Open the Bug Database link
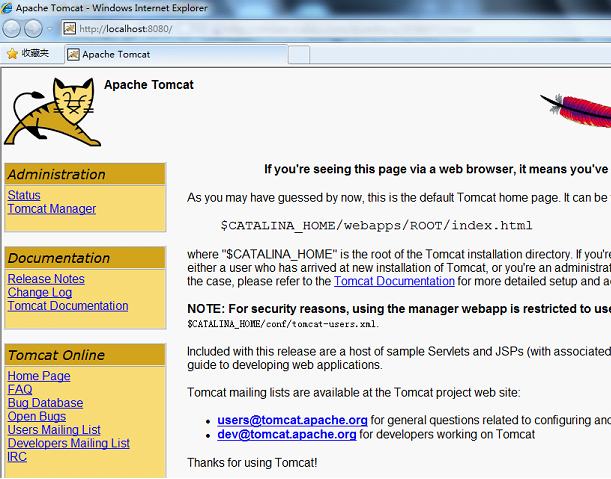Screen dimensions: 611x479 point(45,403)
